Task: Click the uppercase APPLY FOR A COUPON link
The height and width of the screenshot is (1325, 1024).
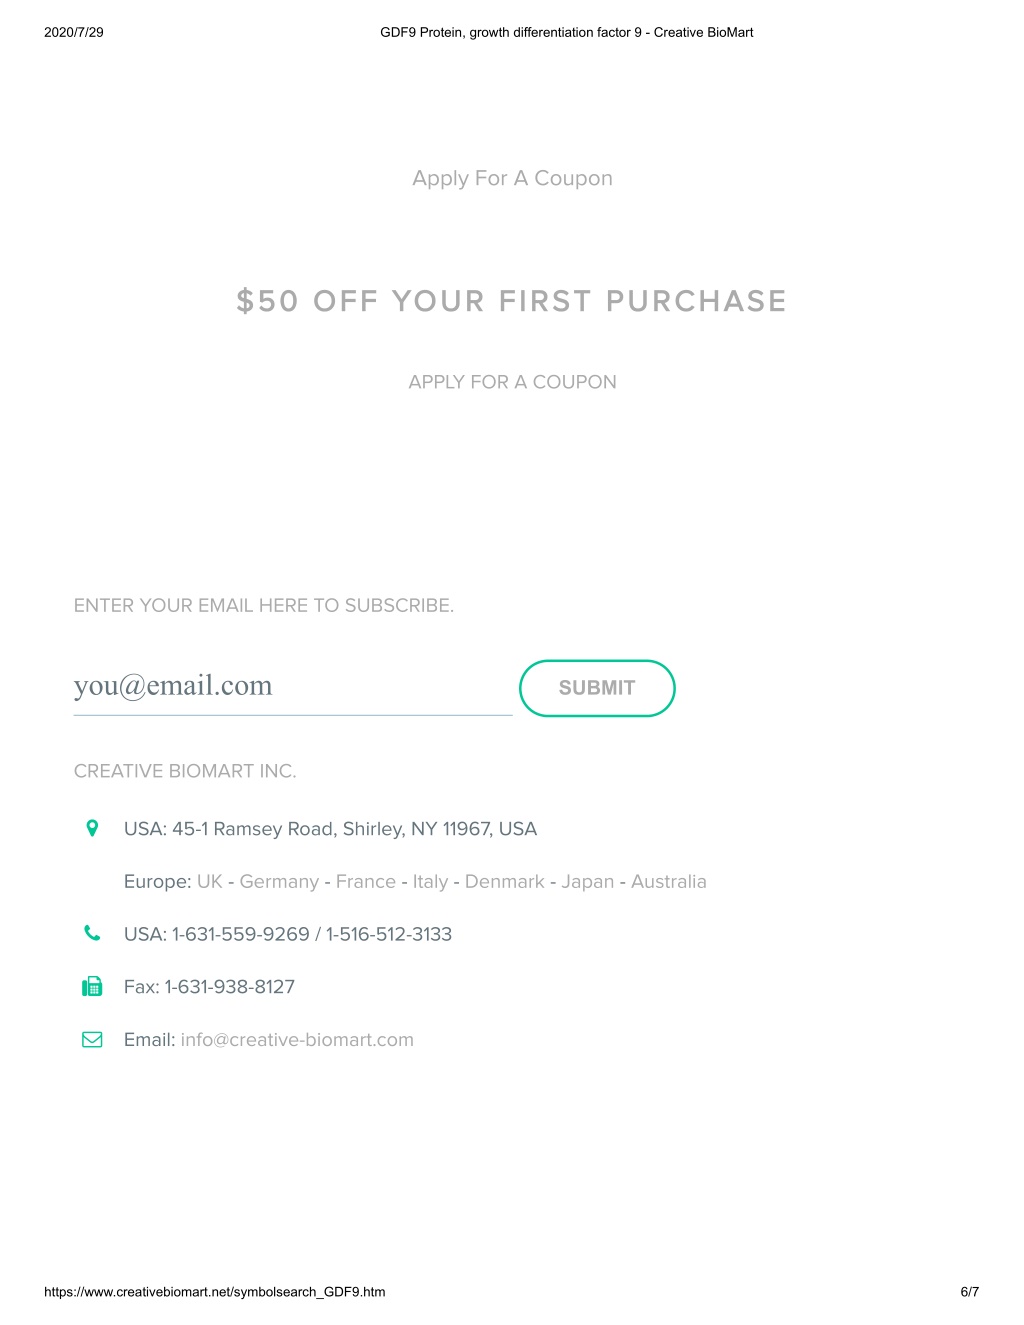Action: click(512, 382)
